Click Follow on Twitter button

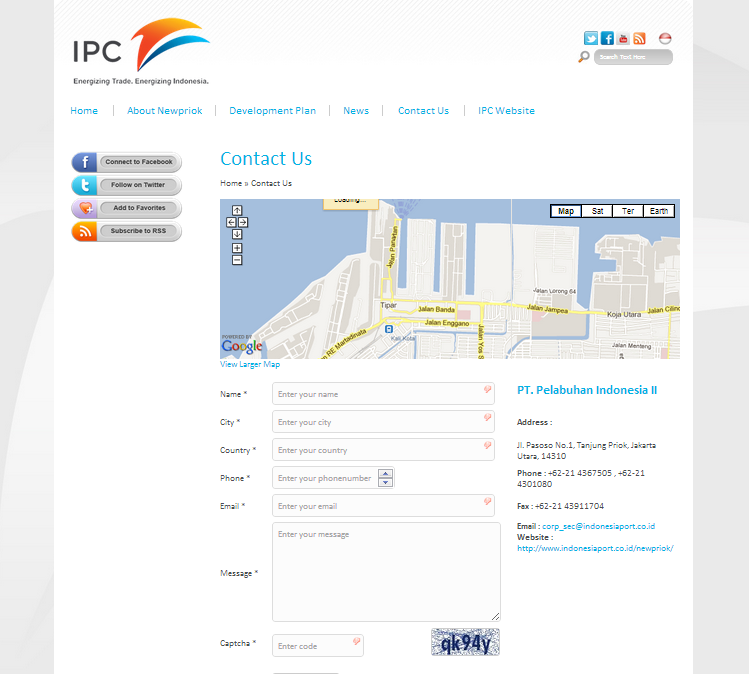[x=127, y=185]
